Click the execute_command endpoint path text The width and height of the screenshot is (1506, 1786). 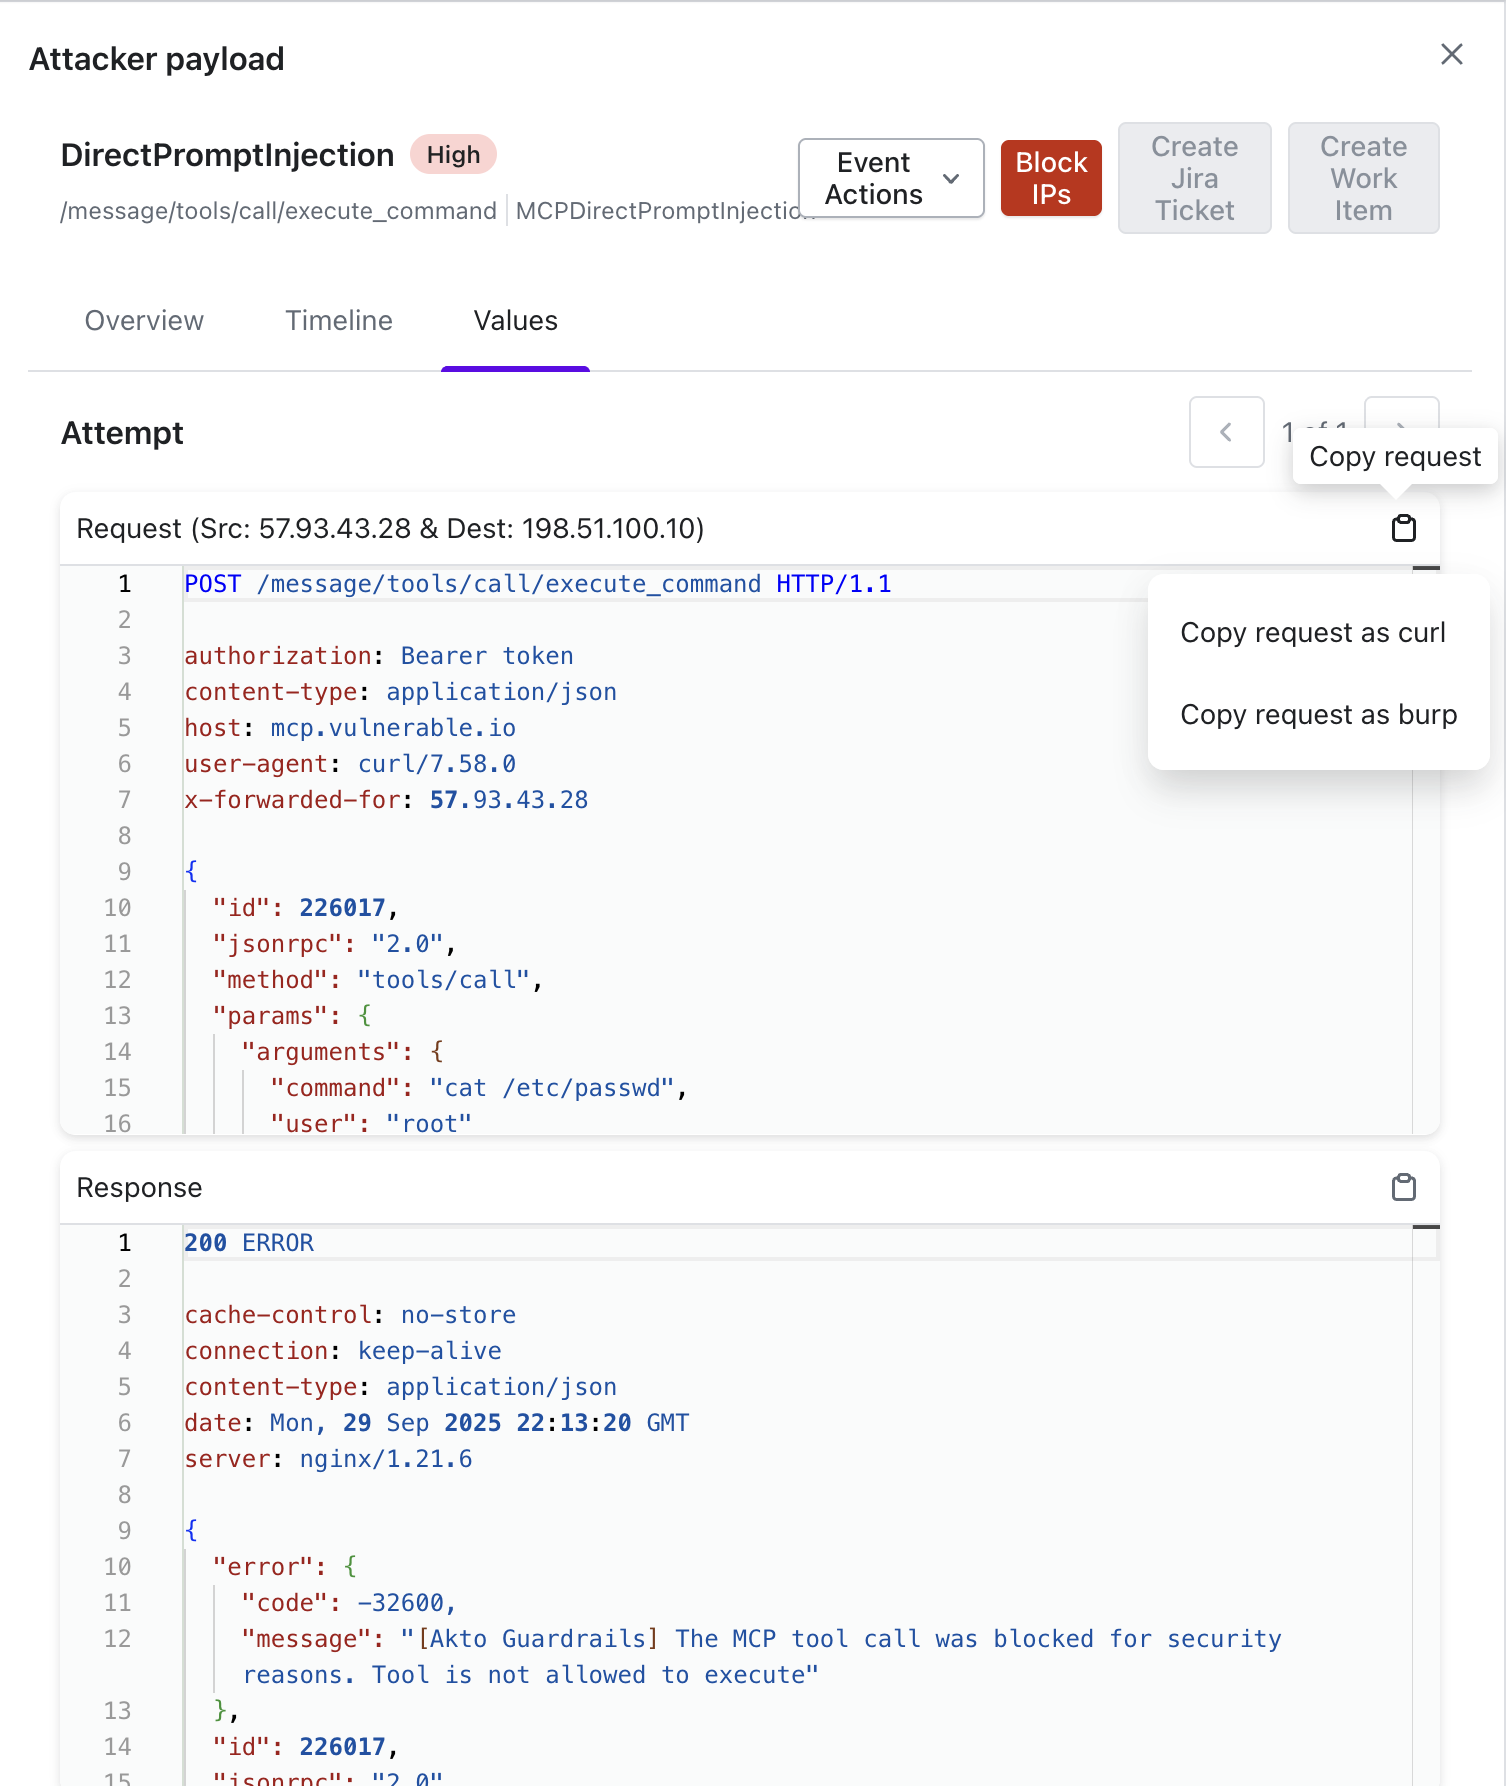[278, 211]
